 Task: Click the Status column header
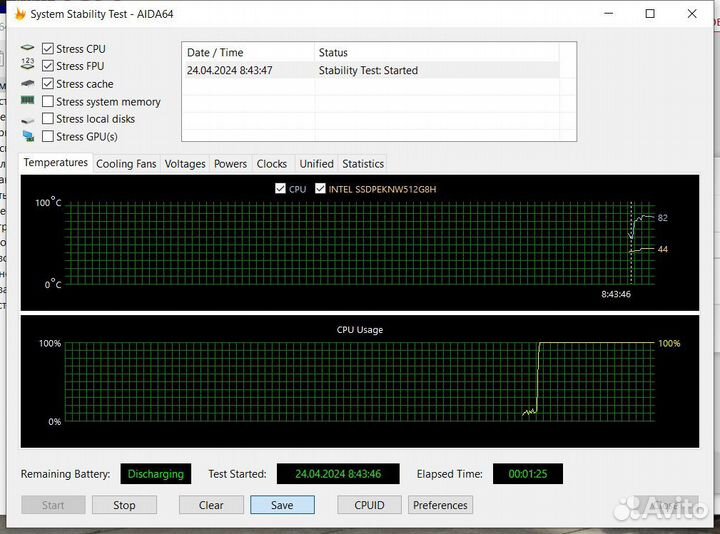437,52
